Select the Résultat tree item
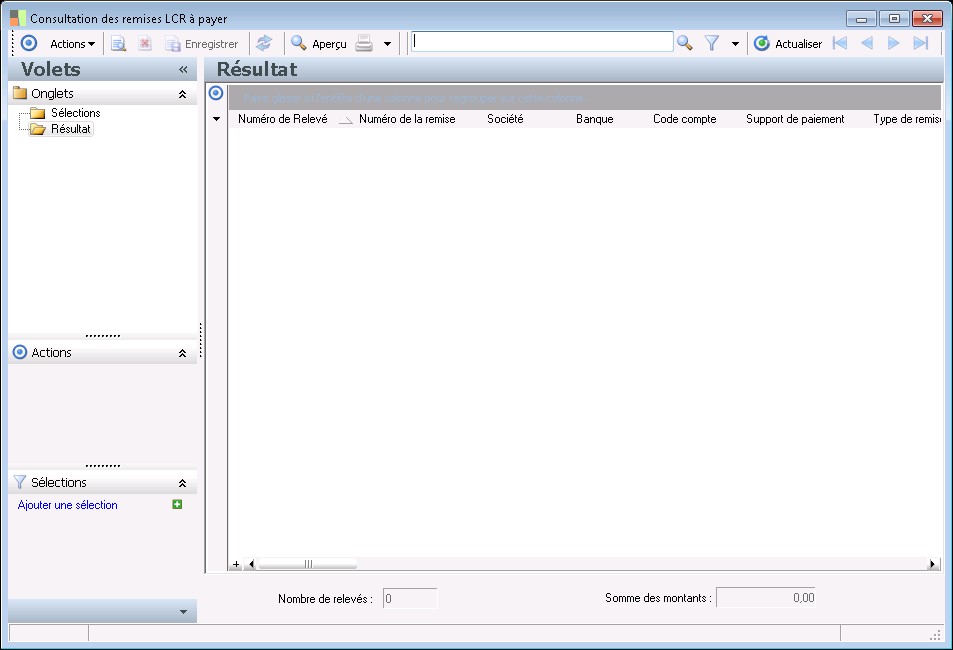The width and height of the screenshot is (953, 650). [71, 129]
